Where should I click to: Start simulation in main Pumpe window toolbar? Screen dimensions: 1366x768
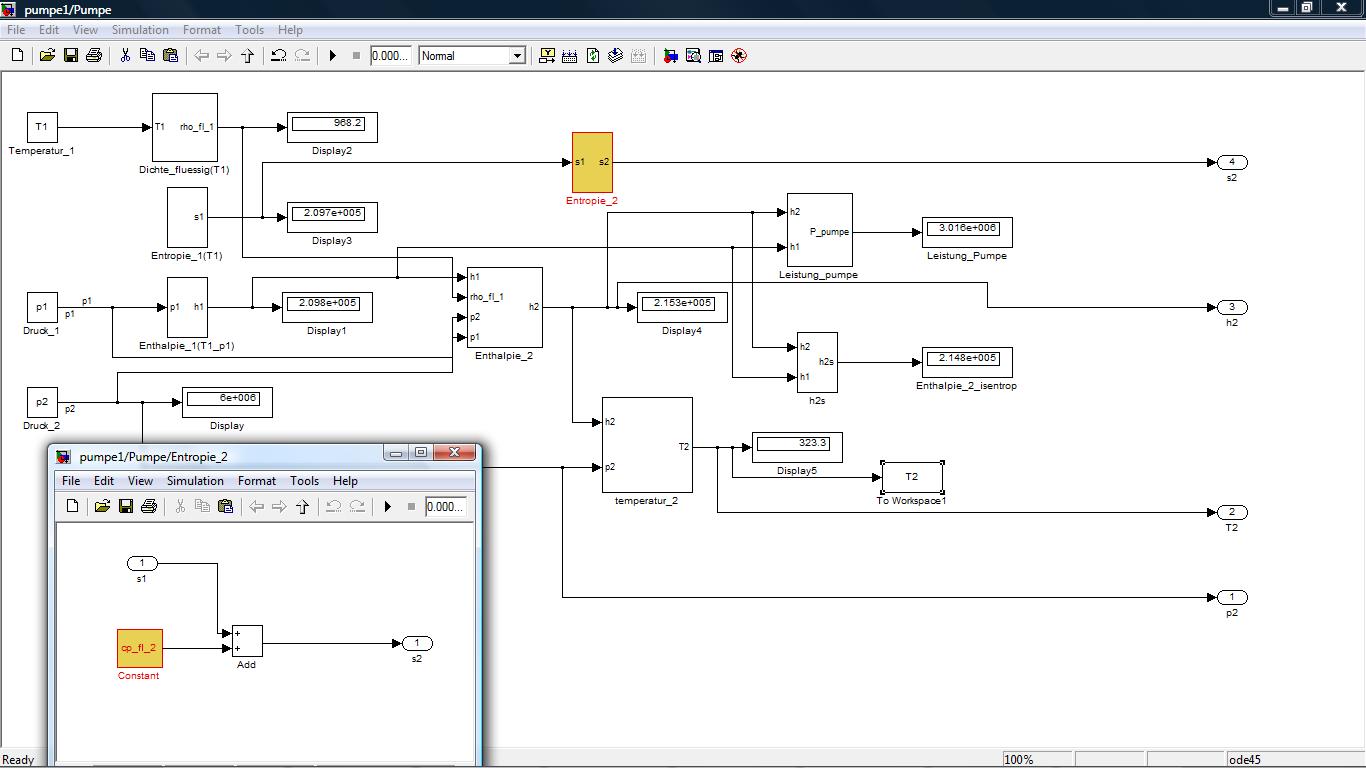click(333, 56)
